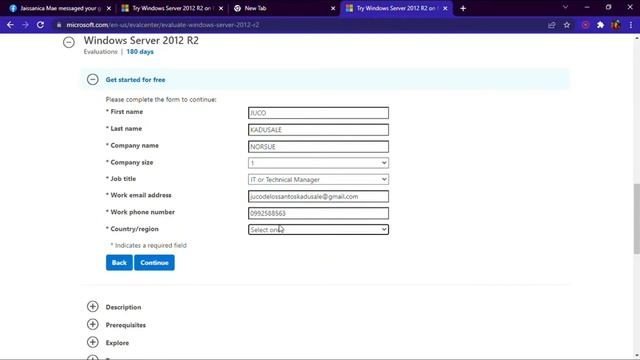Open the Chrome three-dot menu
The image size is (640, 360).
coord(631,25)
